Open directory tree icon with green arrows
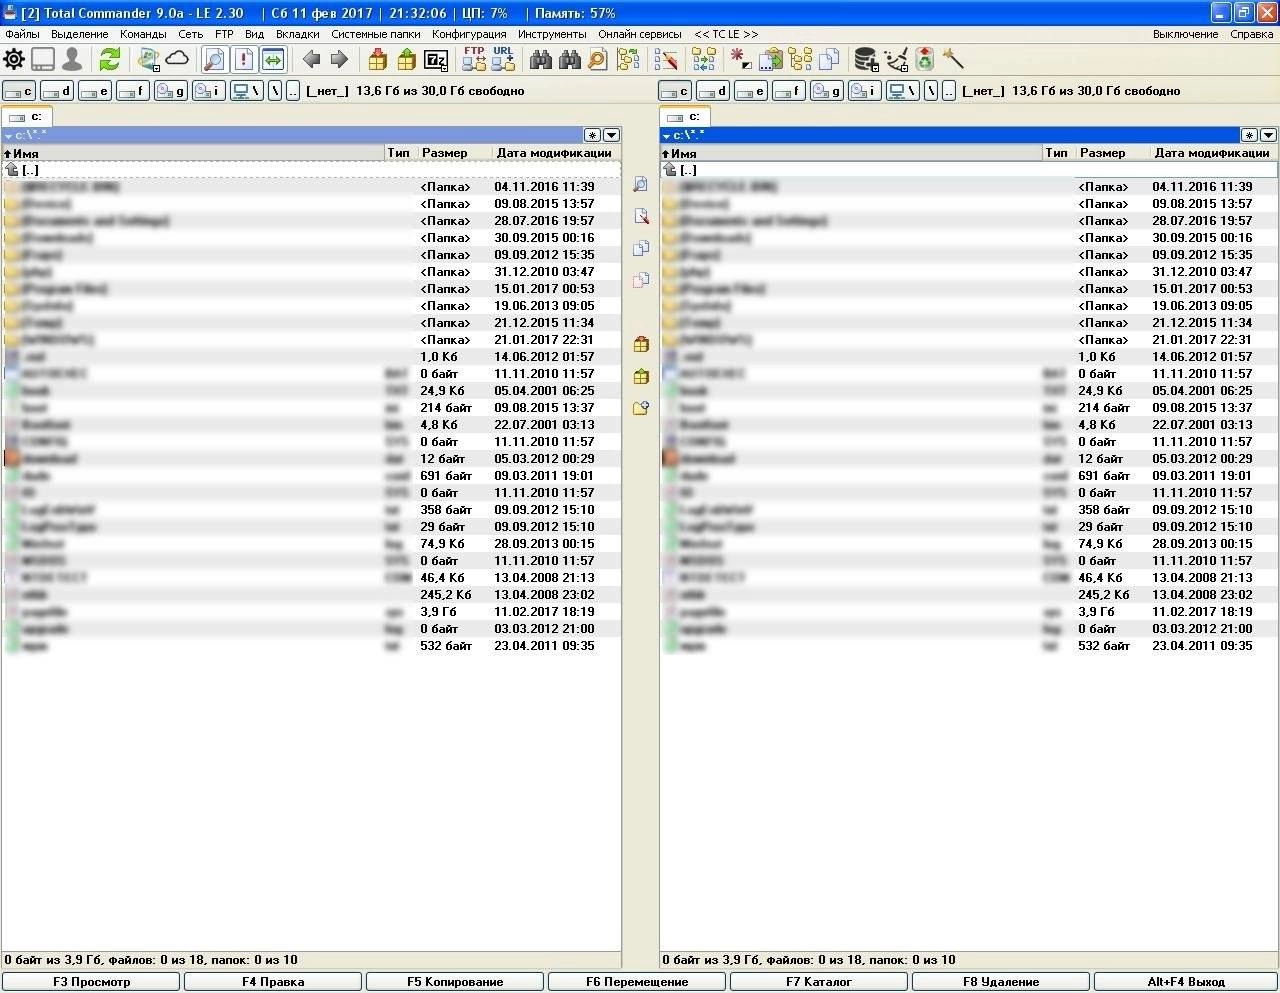The width and height of the screenshot is (1280, 993). [628, 59]
